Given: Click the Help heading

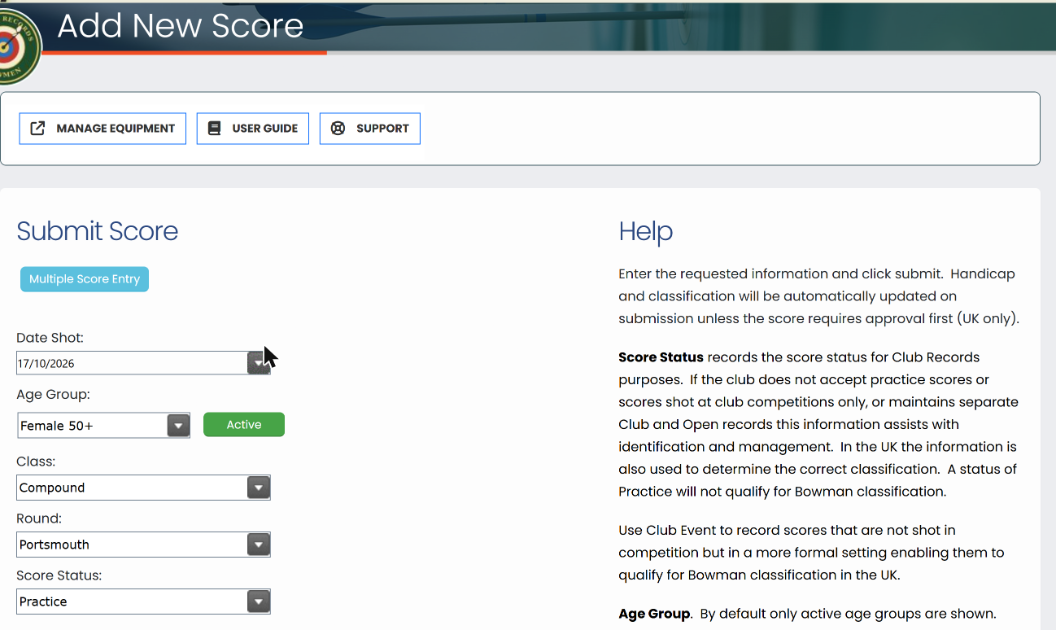Looking at the screenshot, I should [645, 231].
